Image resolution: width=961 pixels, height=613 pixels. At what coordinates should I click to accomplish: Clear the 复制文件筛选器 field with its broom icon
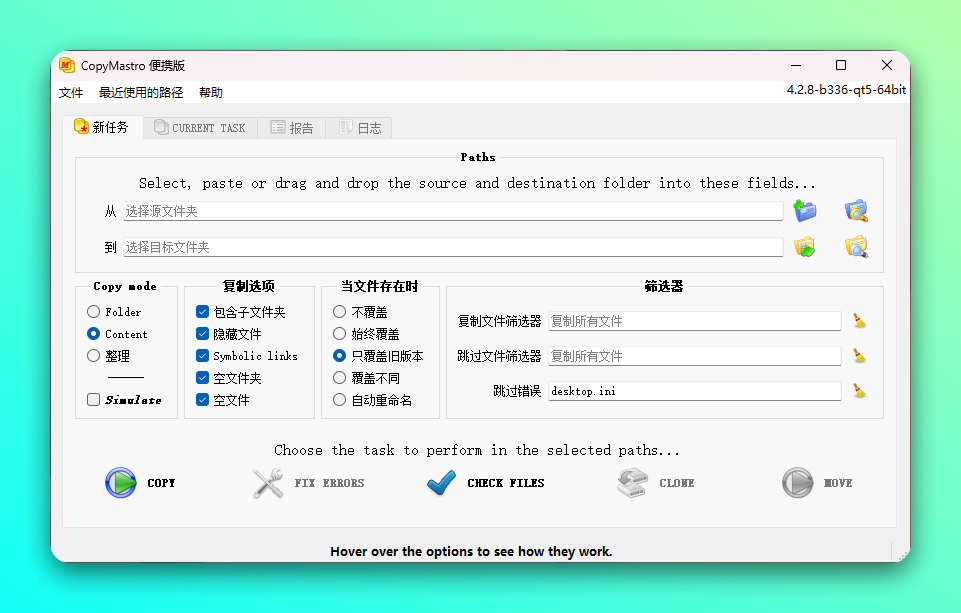point(860,321)
